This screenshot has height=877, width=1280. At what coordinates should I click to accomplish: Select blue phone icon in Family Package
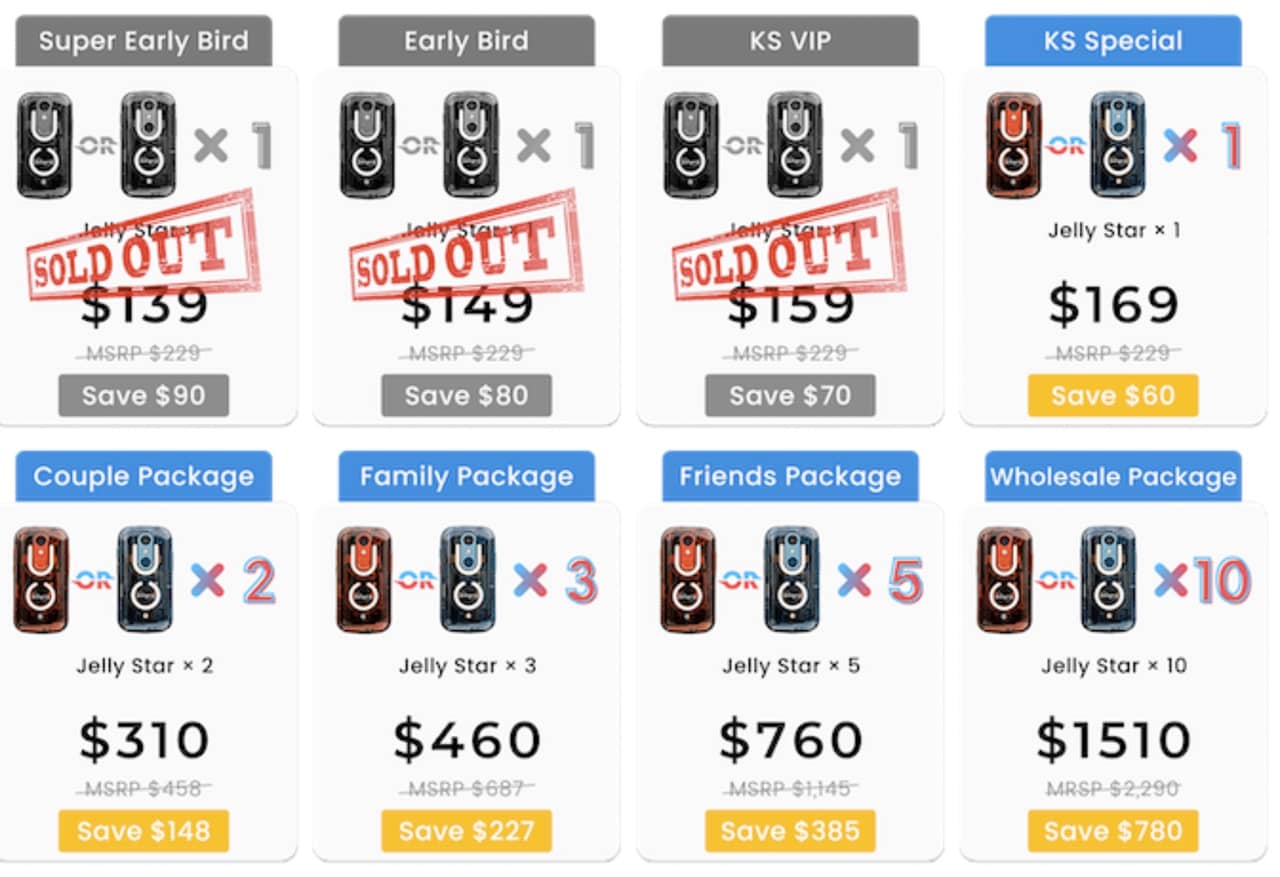point(468,580)
